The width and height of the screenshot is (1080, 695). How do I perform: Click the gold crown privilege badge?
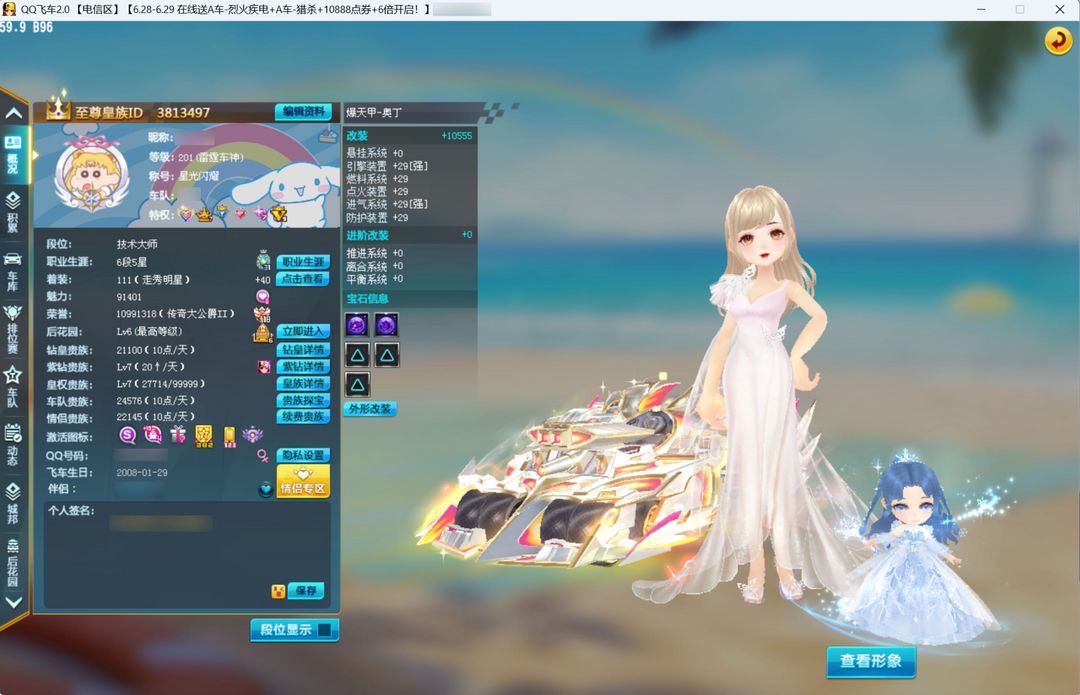point(204,214)
